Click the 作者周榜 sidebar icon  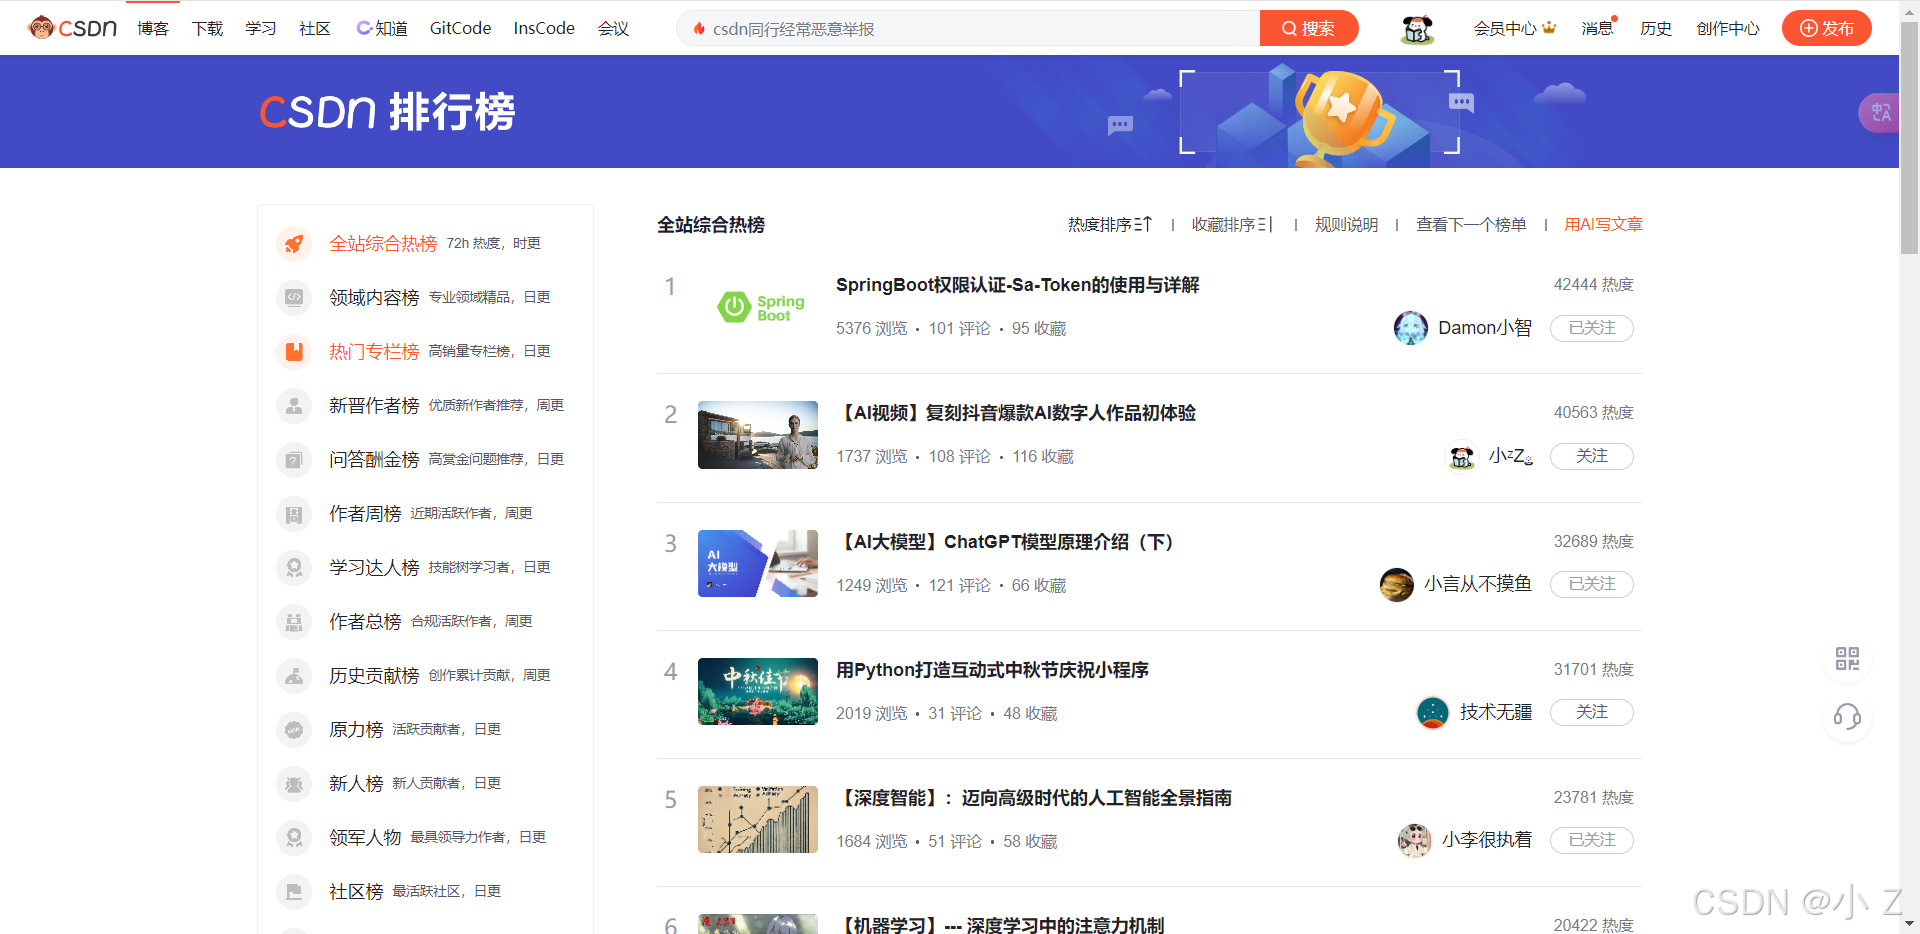click(294, 513)
